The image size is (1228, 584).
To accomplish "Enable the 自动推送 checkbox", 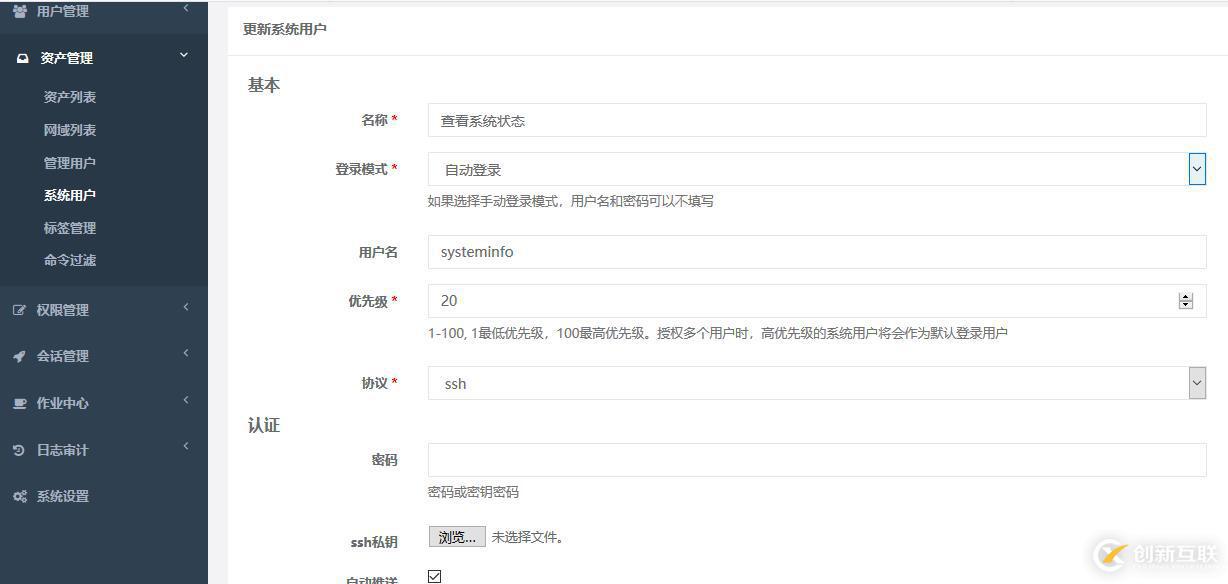I will (x=435, y=575).
